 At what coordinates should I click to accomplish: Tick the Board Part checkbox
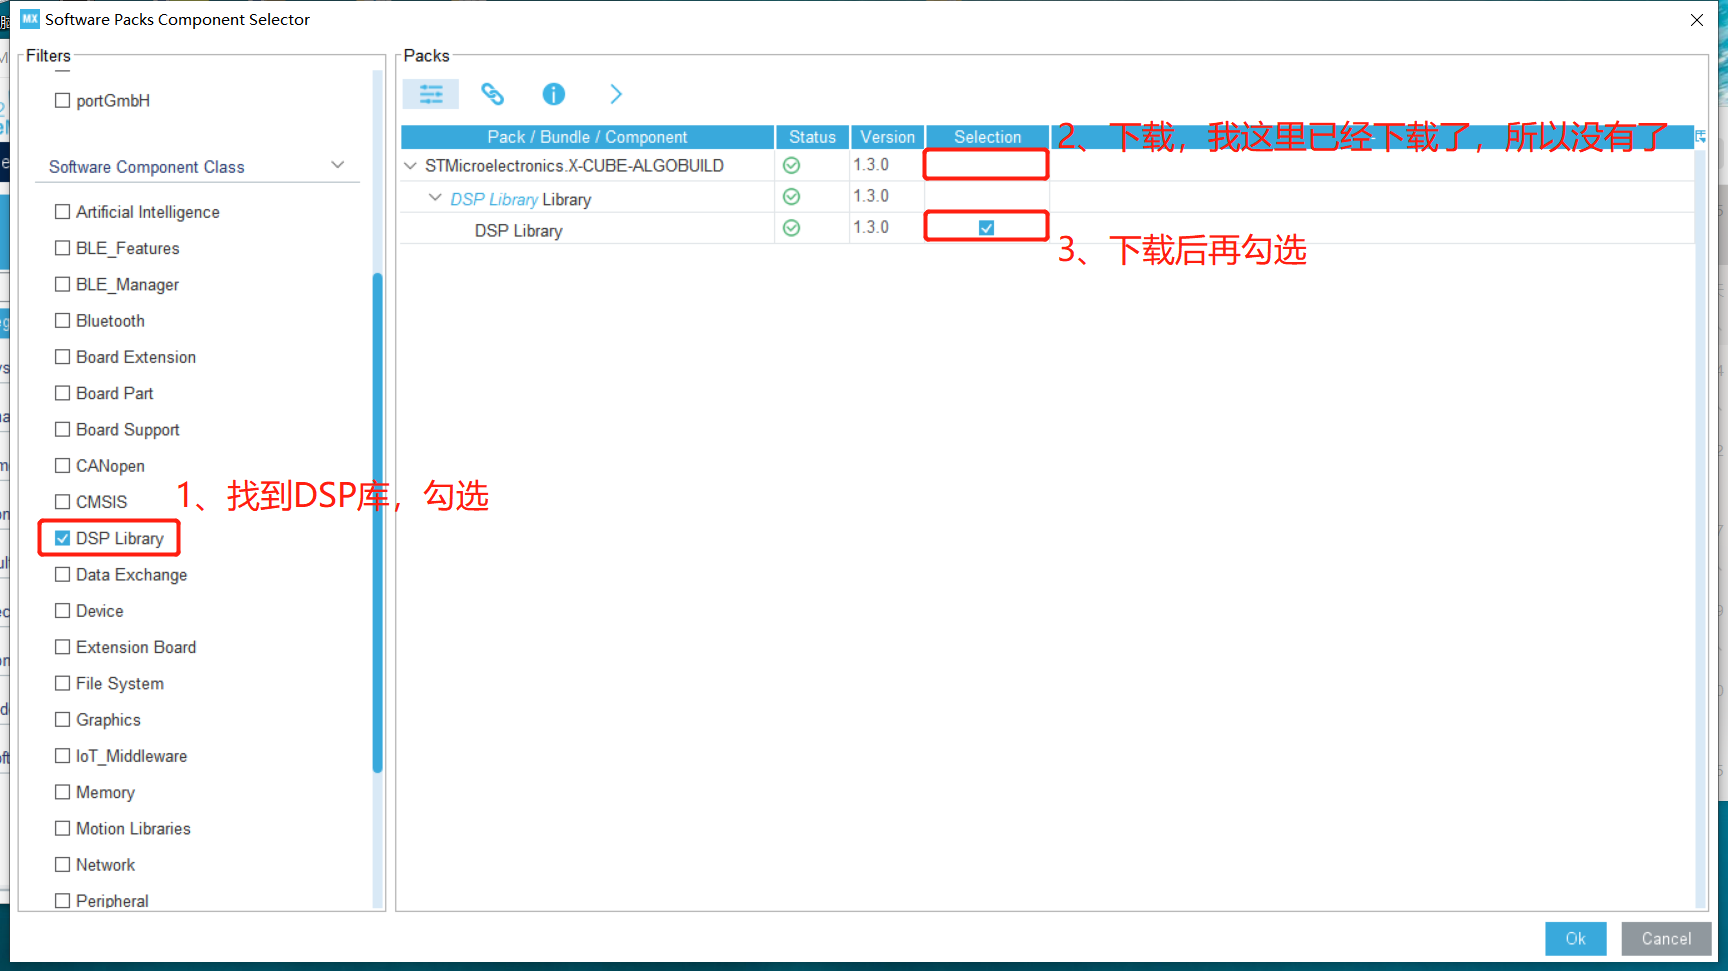click(63, 392)
